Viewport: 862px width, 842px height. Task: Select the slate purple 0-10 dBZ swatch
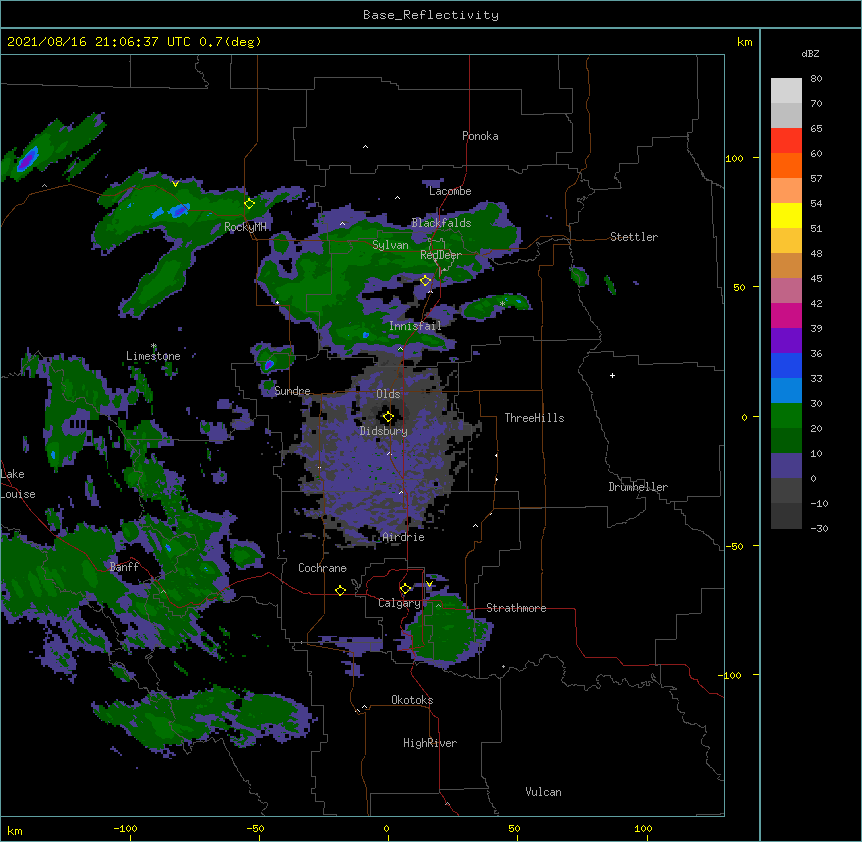[x=786, y=466]
